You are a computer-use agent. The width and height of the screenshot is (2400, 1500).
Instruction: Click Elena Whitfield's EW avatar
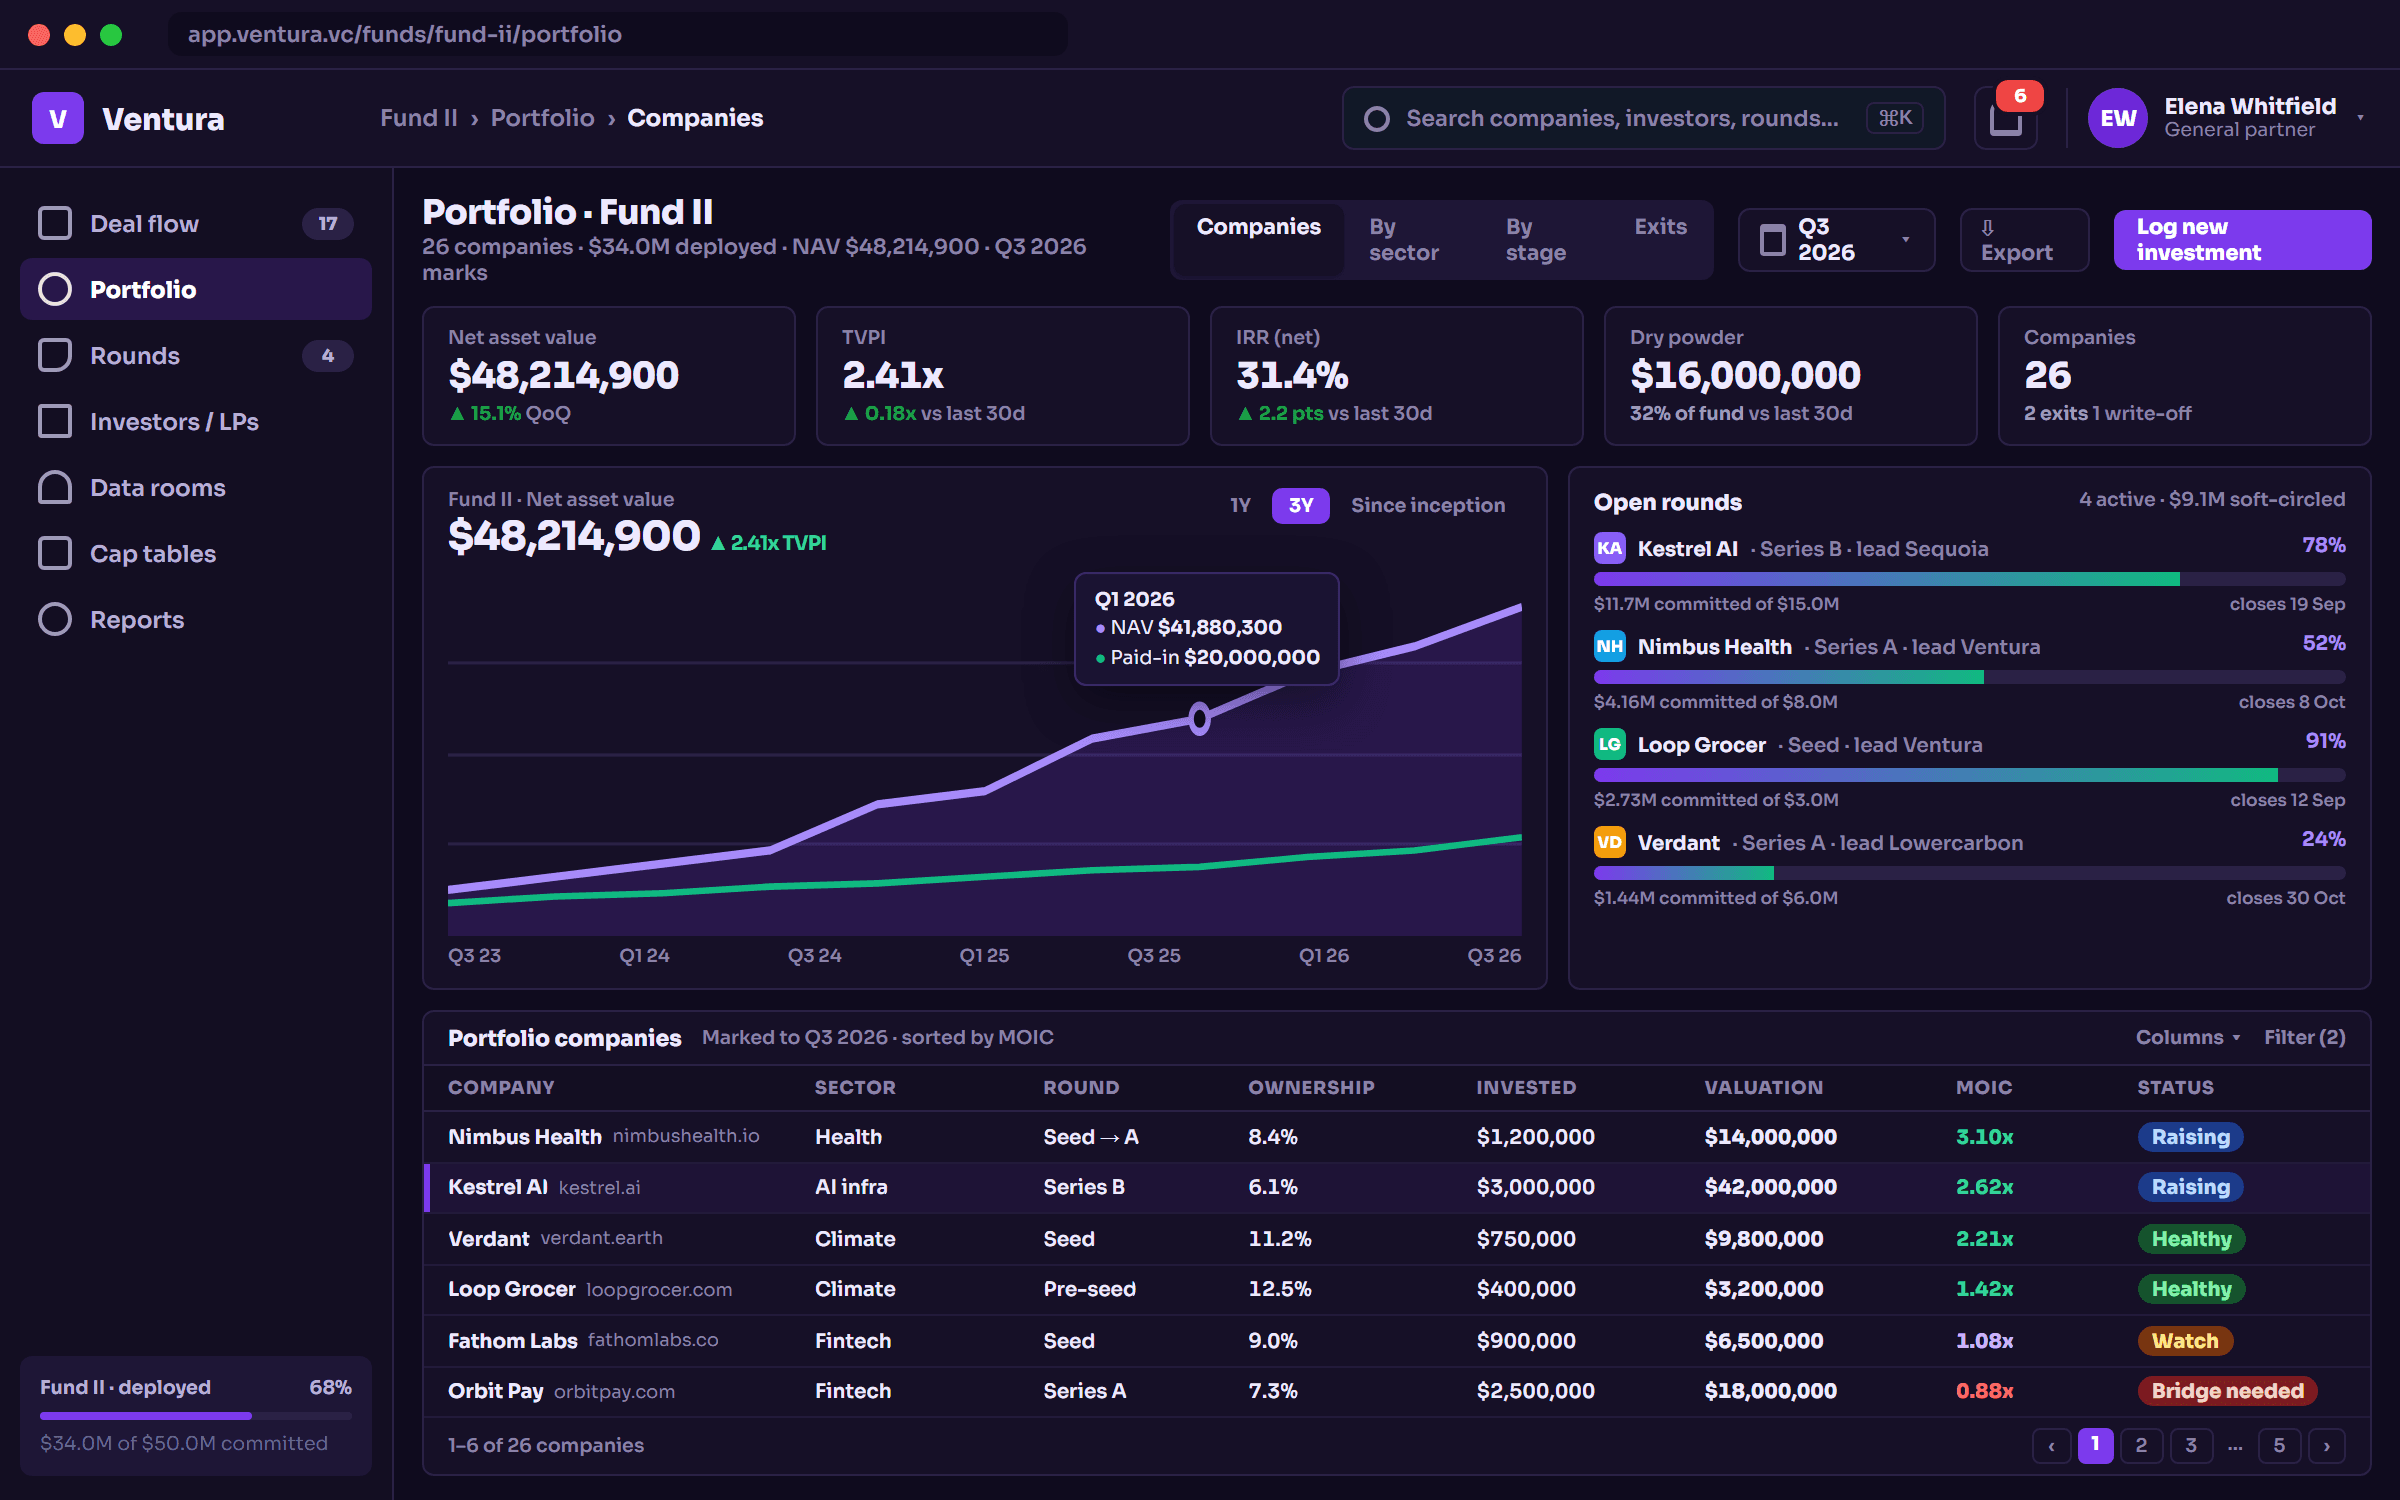coord(2117,118)
